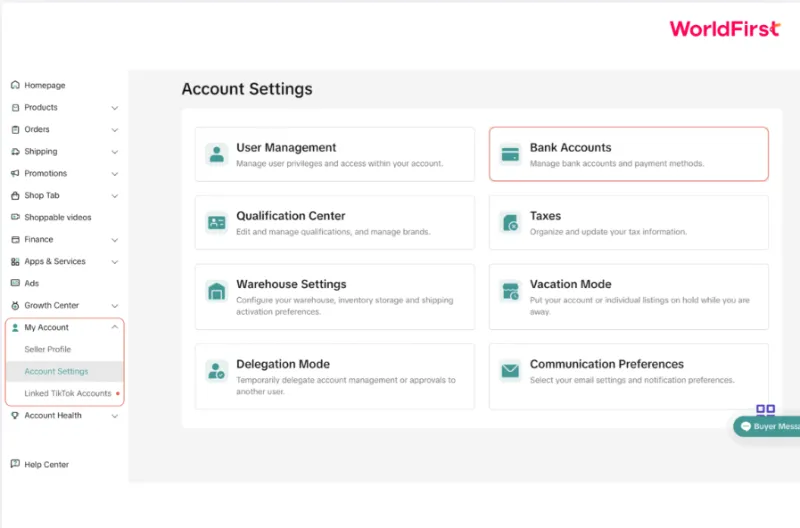
Task: Click the Apps & Services icon
Action: tap(15, 262)
